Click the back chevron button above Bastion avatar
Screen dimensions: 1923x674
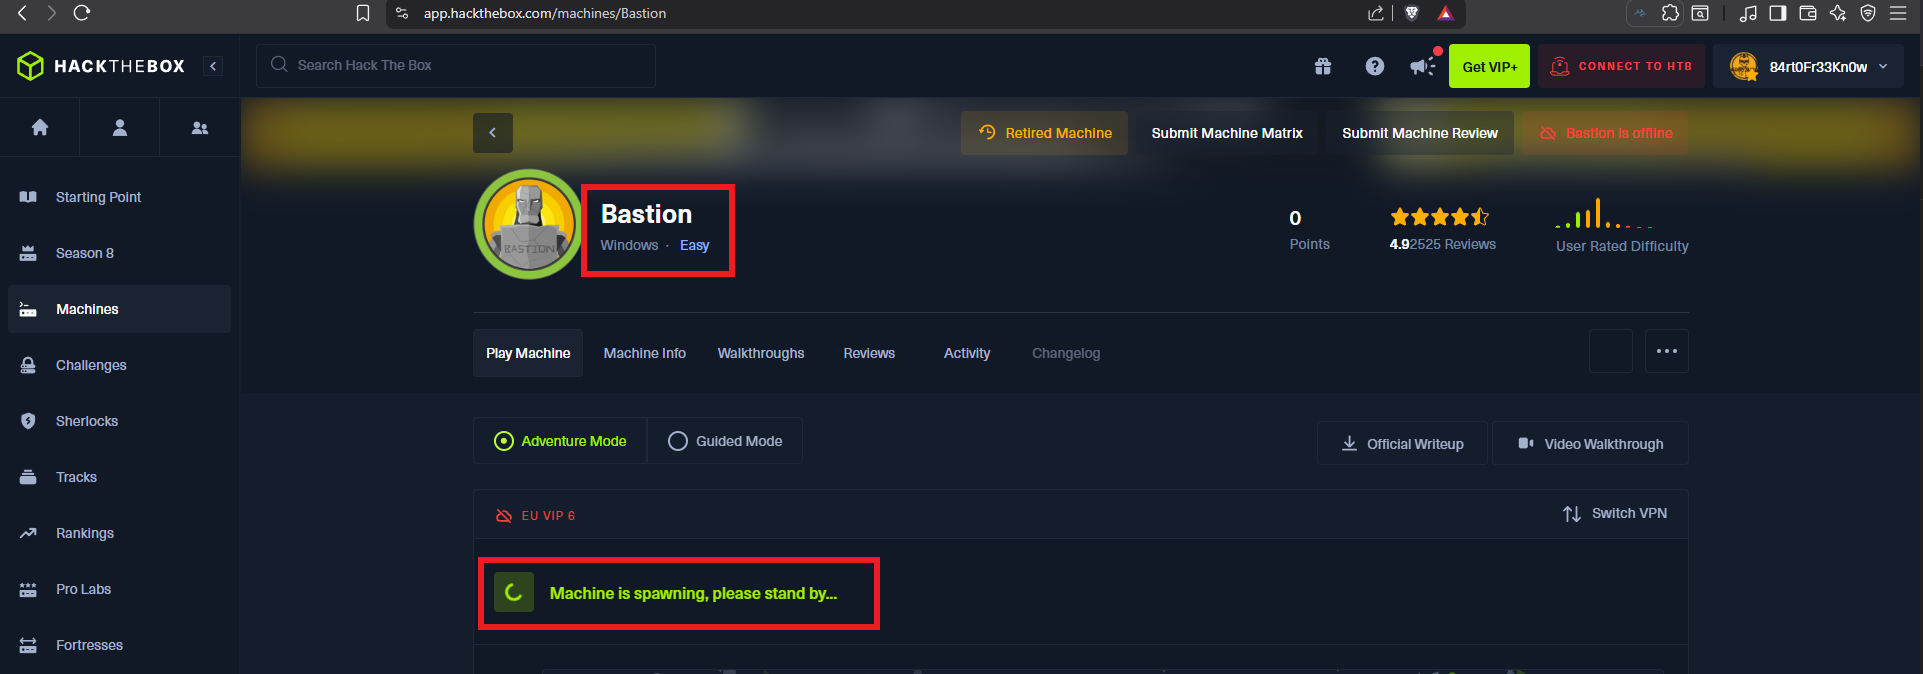click(x=493, y=133)
